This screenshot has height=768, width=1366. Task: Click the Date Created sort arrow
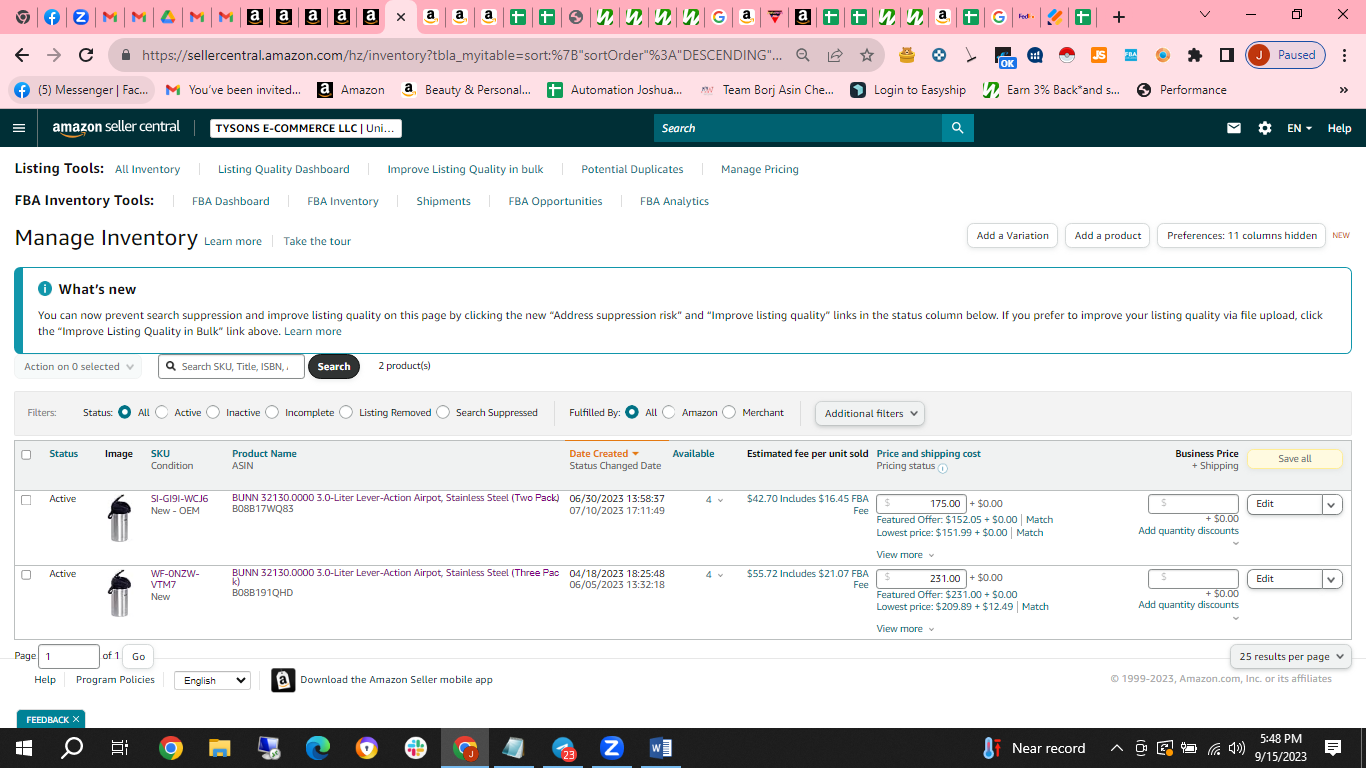pos(635,454)
